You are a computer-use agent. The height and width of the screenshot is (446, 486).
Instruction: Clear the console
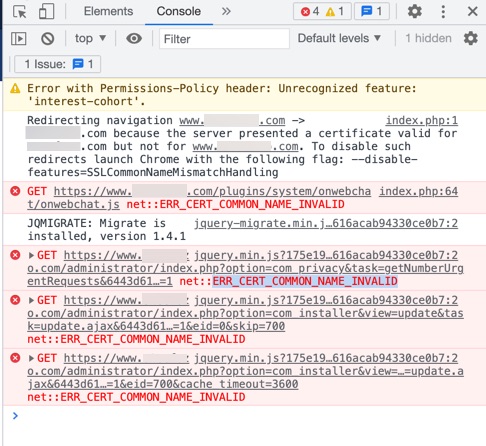point(47,39)
